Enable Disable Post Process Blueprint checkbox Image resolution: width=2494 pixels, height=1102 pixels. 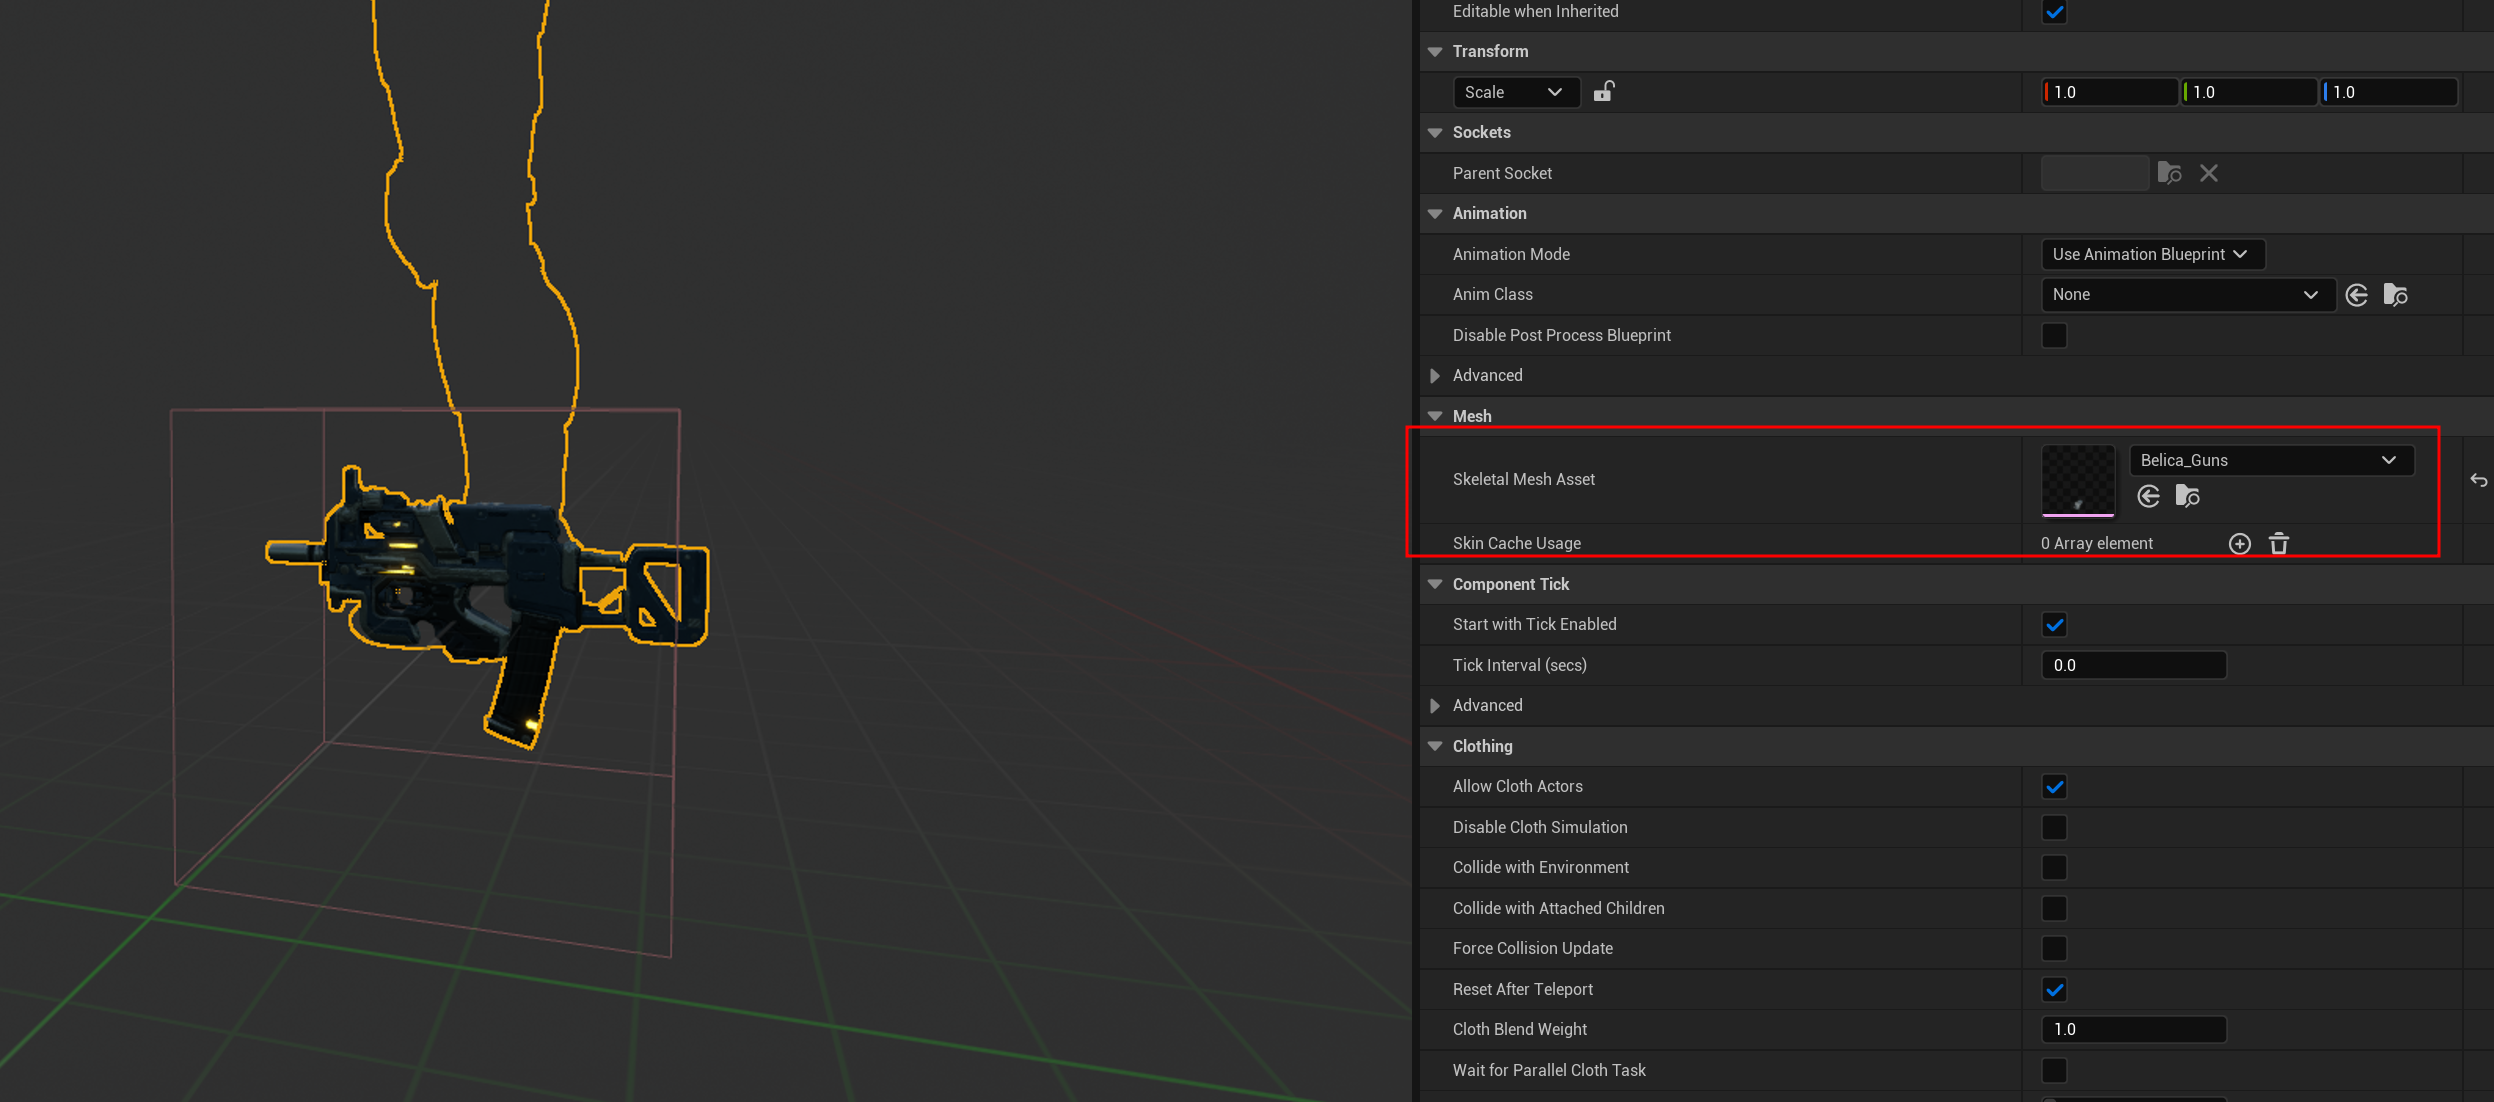point(2054,335)
